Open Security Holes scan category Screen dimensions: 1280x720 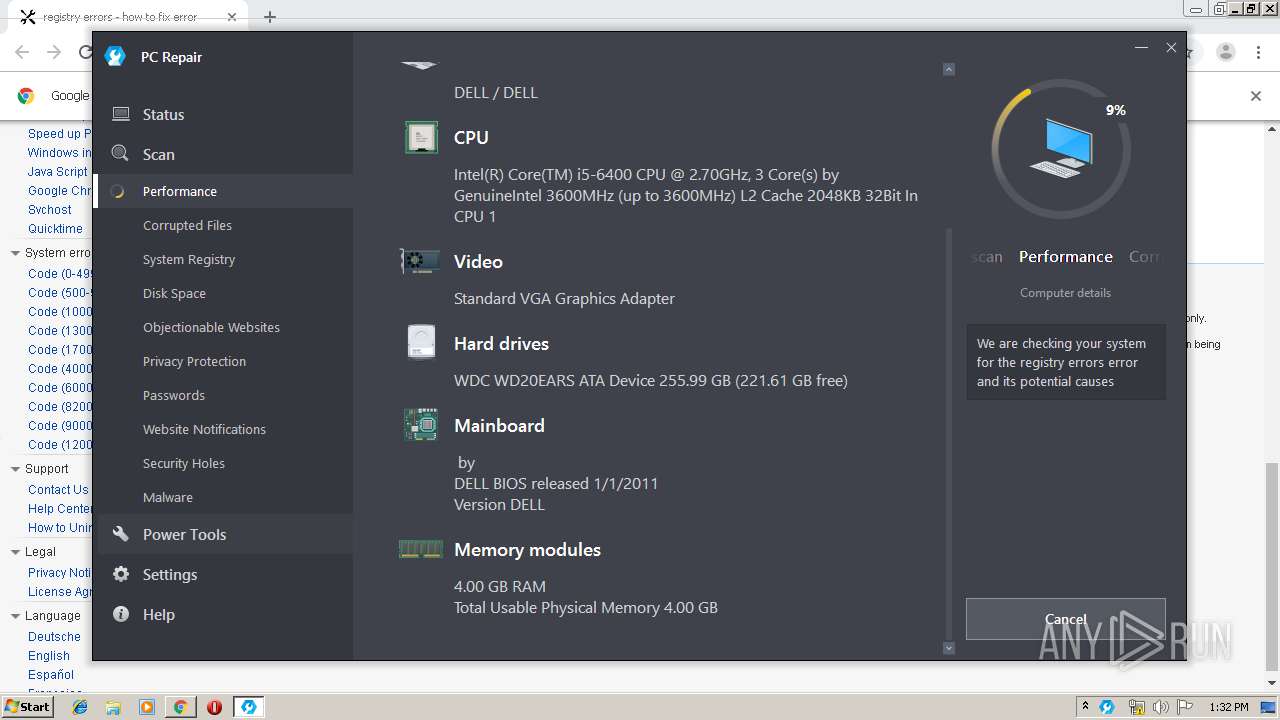[184, 463]
